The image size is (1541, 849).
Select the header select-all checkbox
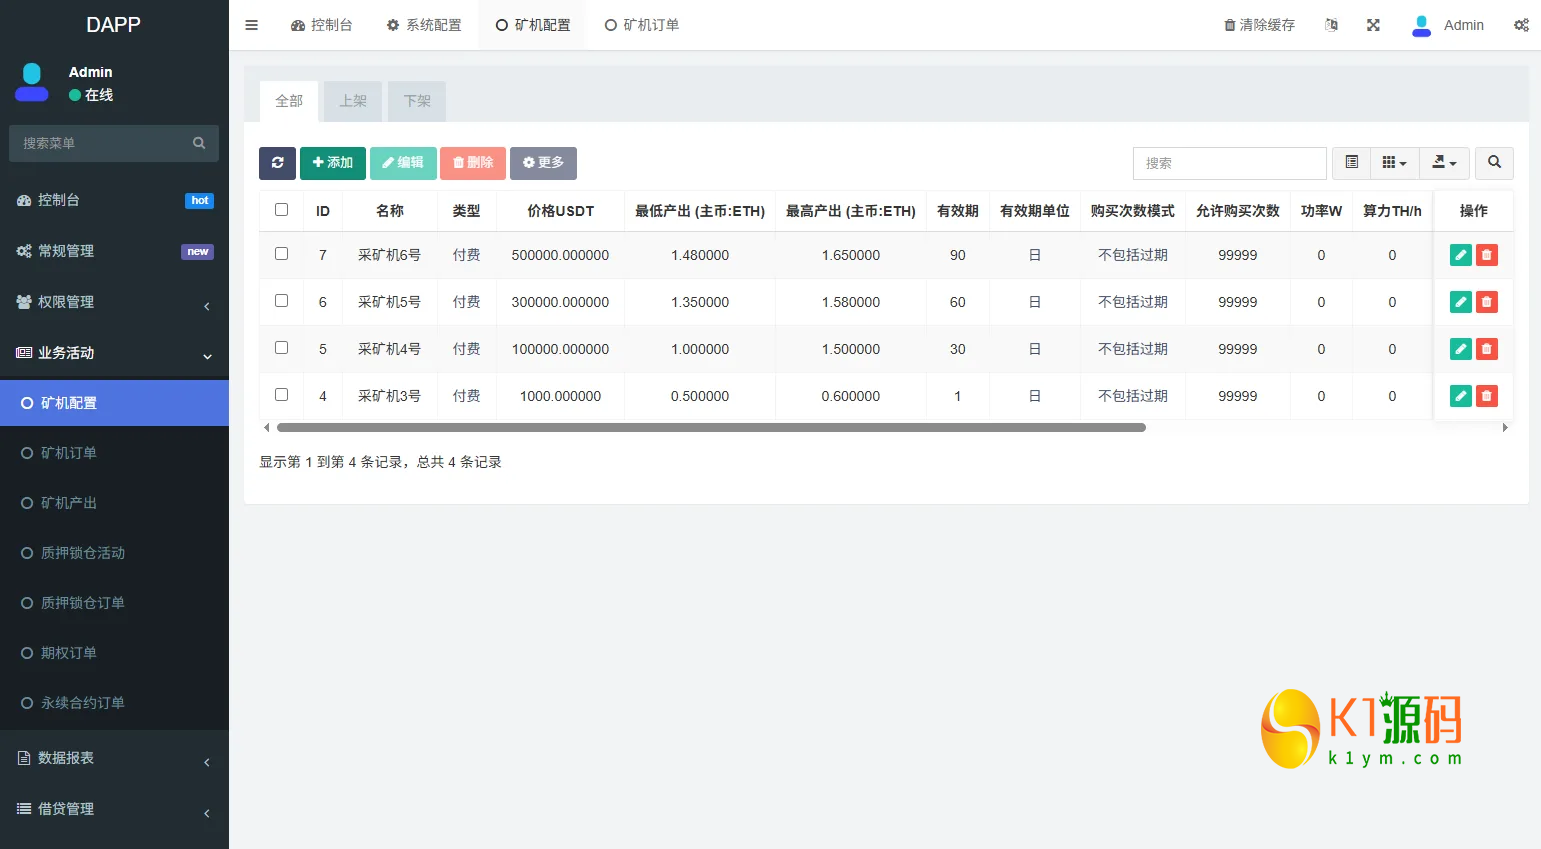(x=281, y=210)
